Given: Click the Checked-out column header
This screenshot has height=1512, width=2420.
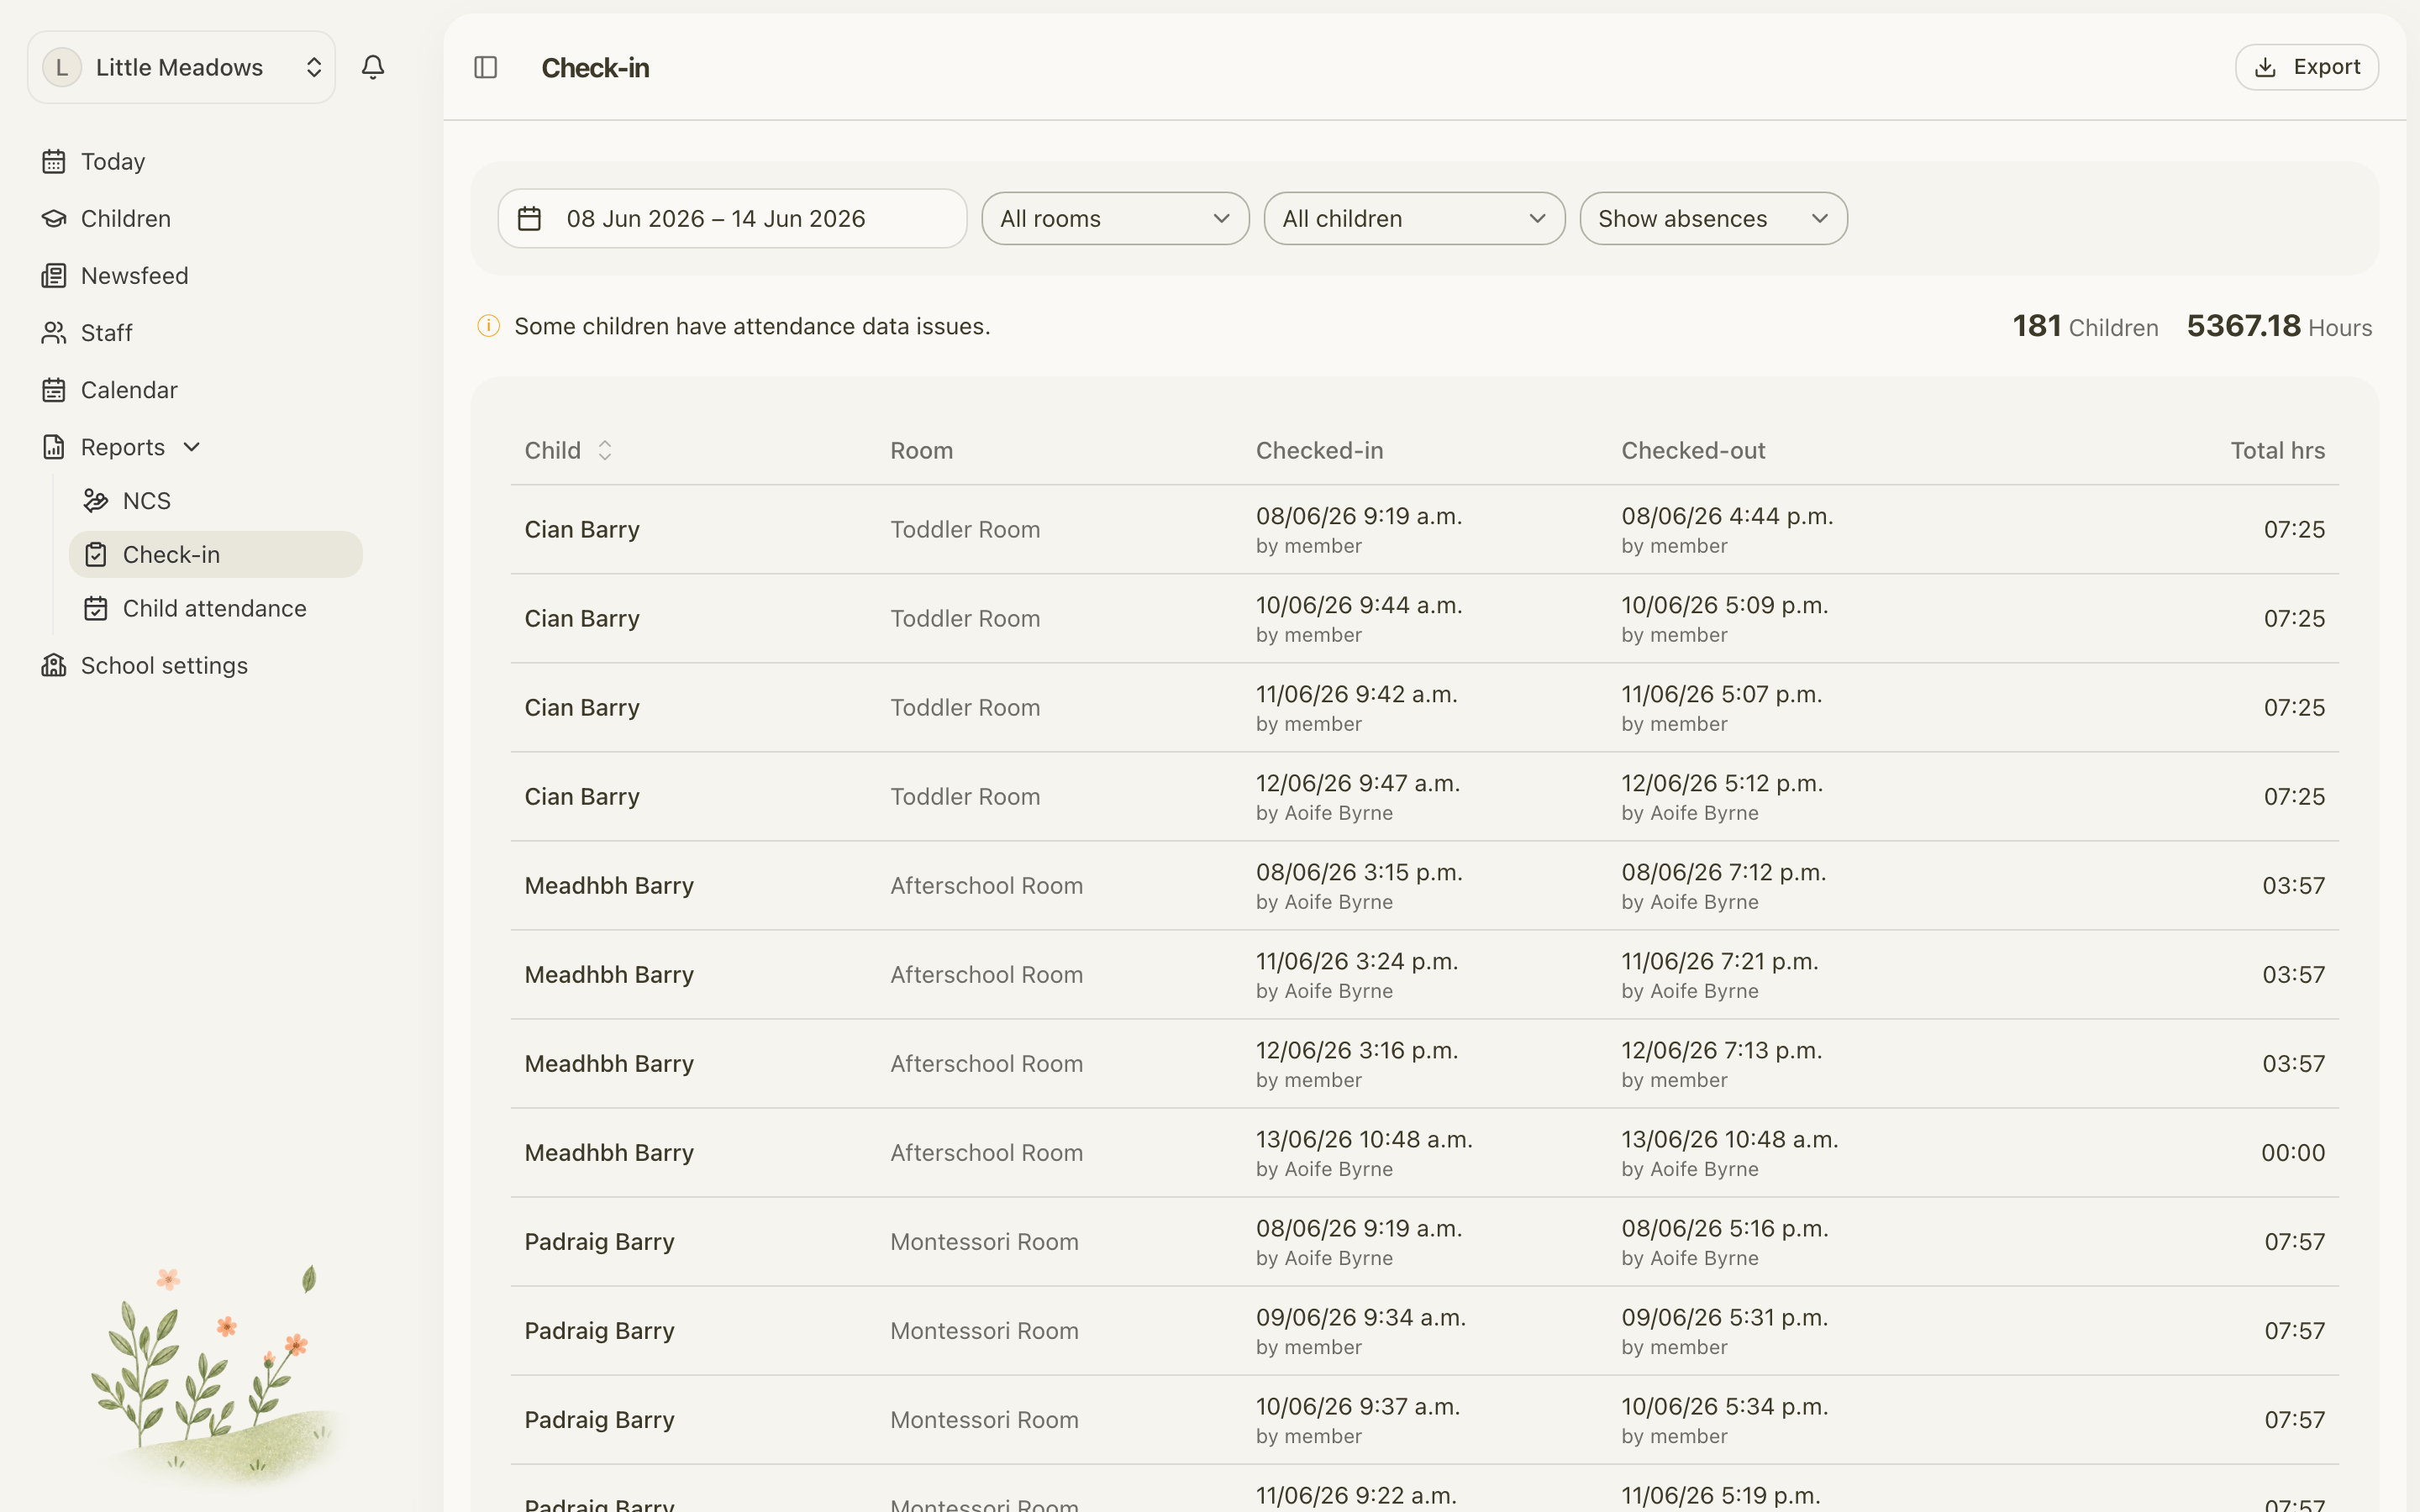Looking at the screenshot, I should [1693, 450].
